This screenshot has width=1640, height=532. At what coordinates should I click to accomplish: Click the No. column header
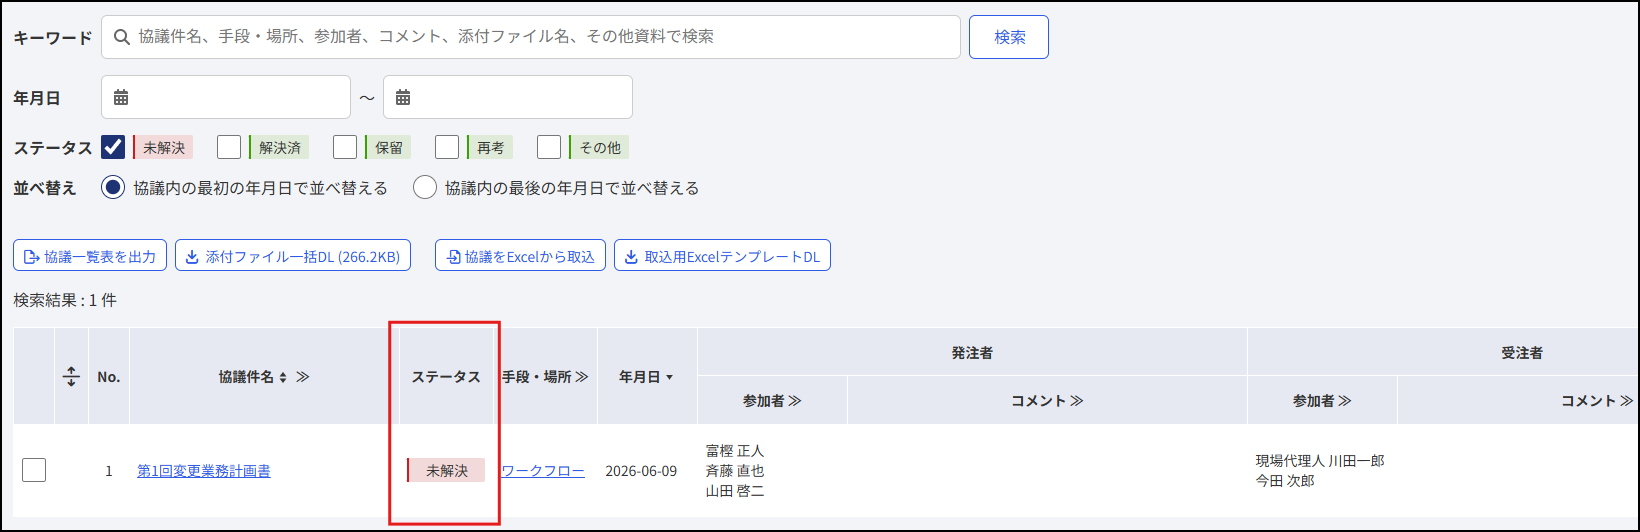[x=109, y=377]
